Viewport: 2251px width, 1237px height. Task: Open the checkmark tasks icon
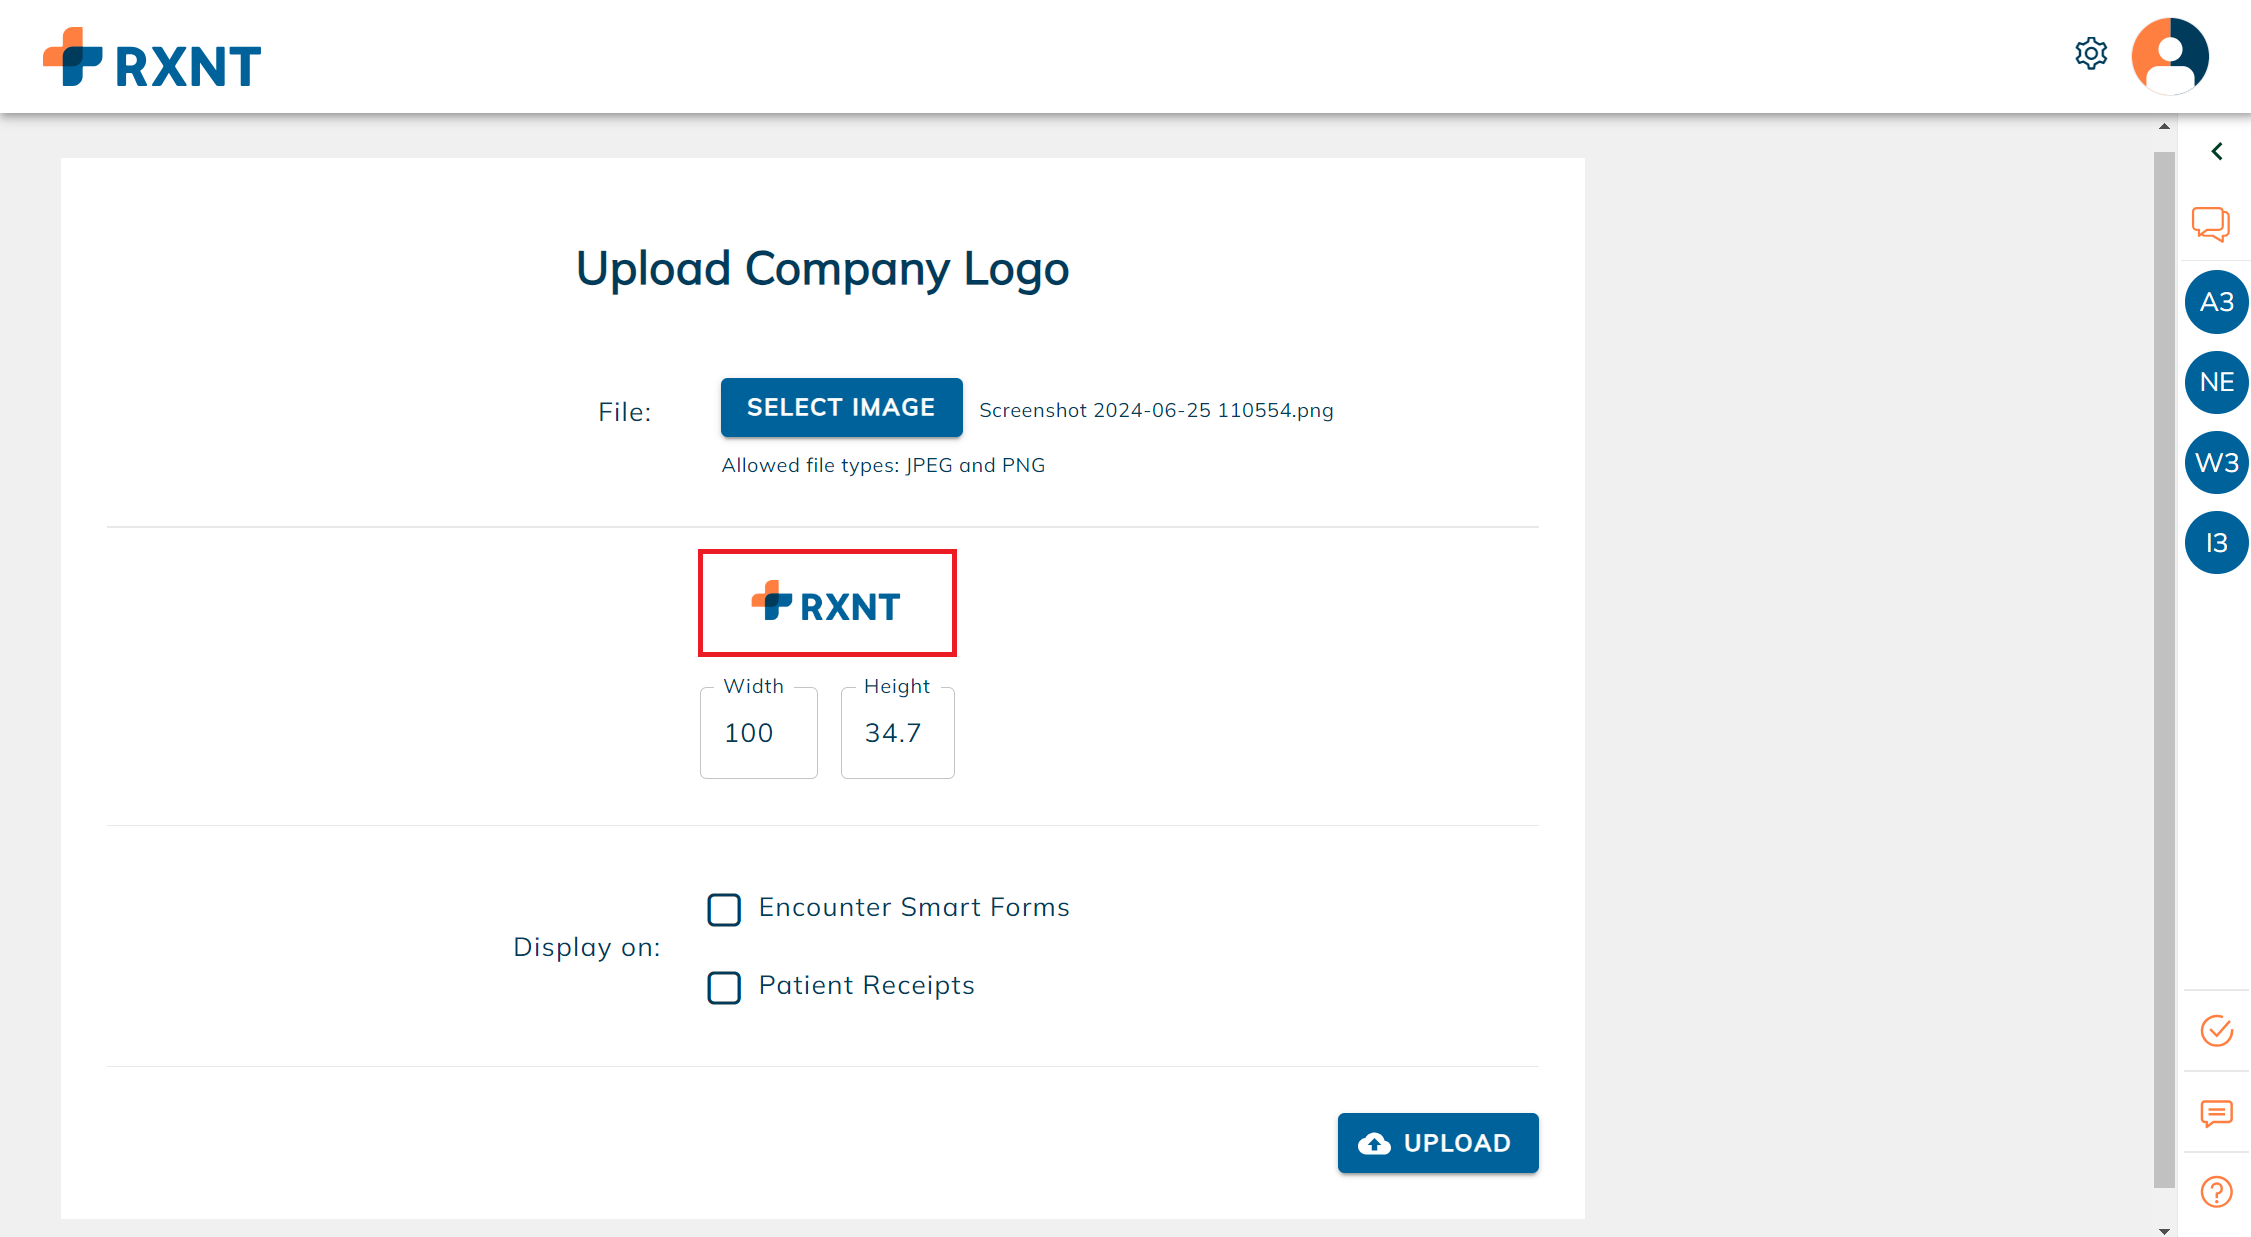pyautogui.click(x=2217, y=1030)
